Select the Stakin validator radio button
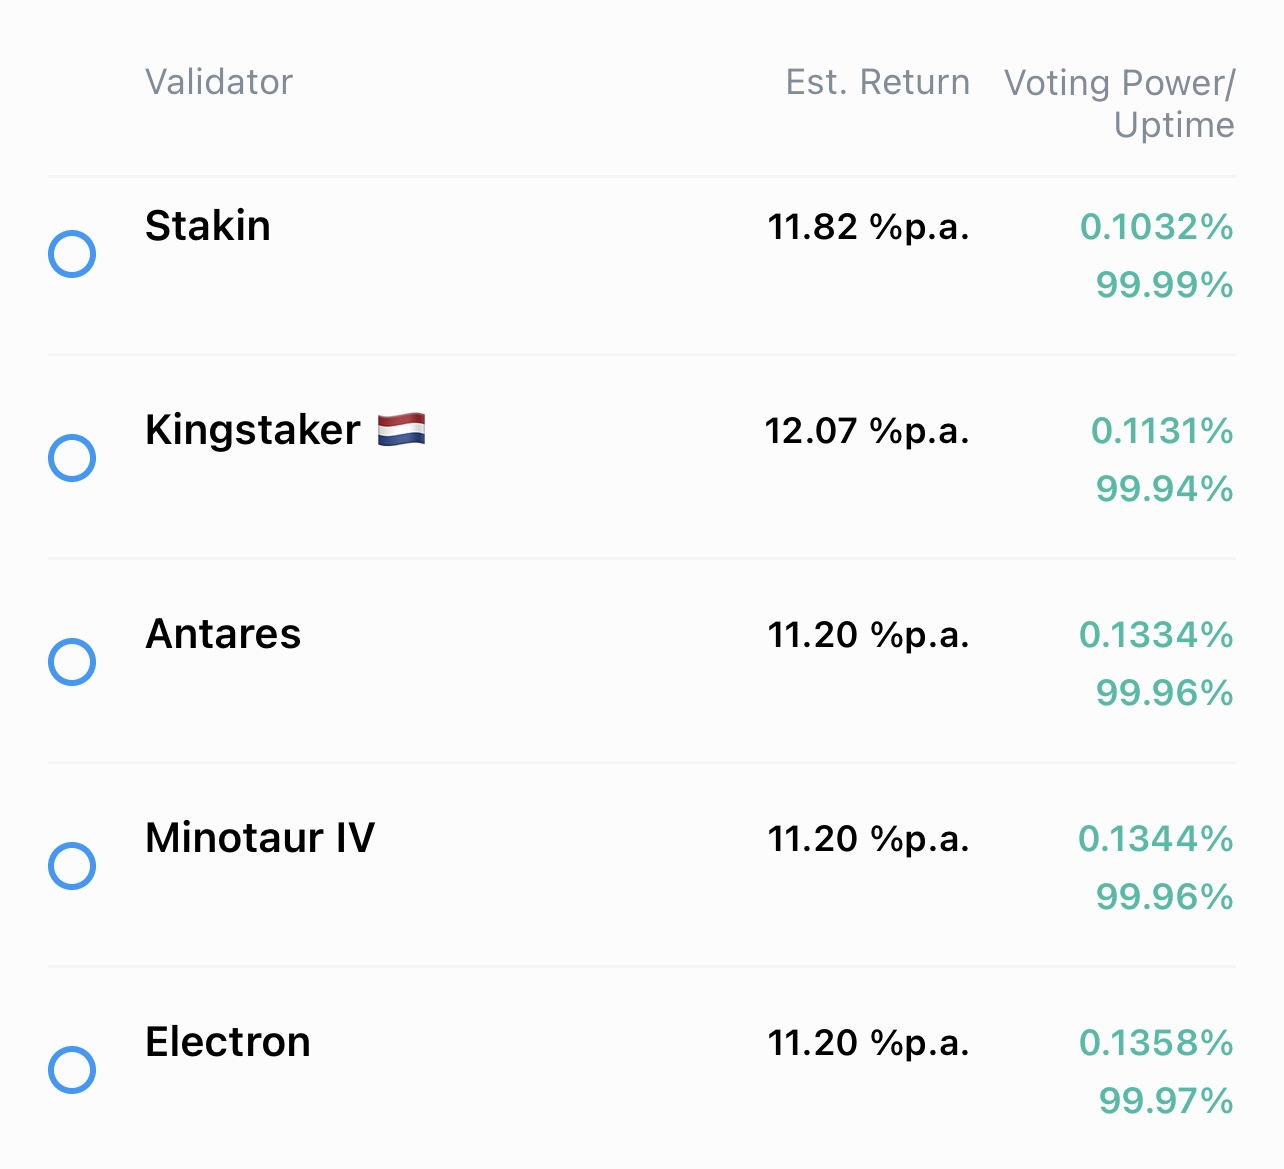Image resolution: width=1284 pixels, height=1169 pixels. point(72,254)
